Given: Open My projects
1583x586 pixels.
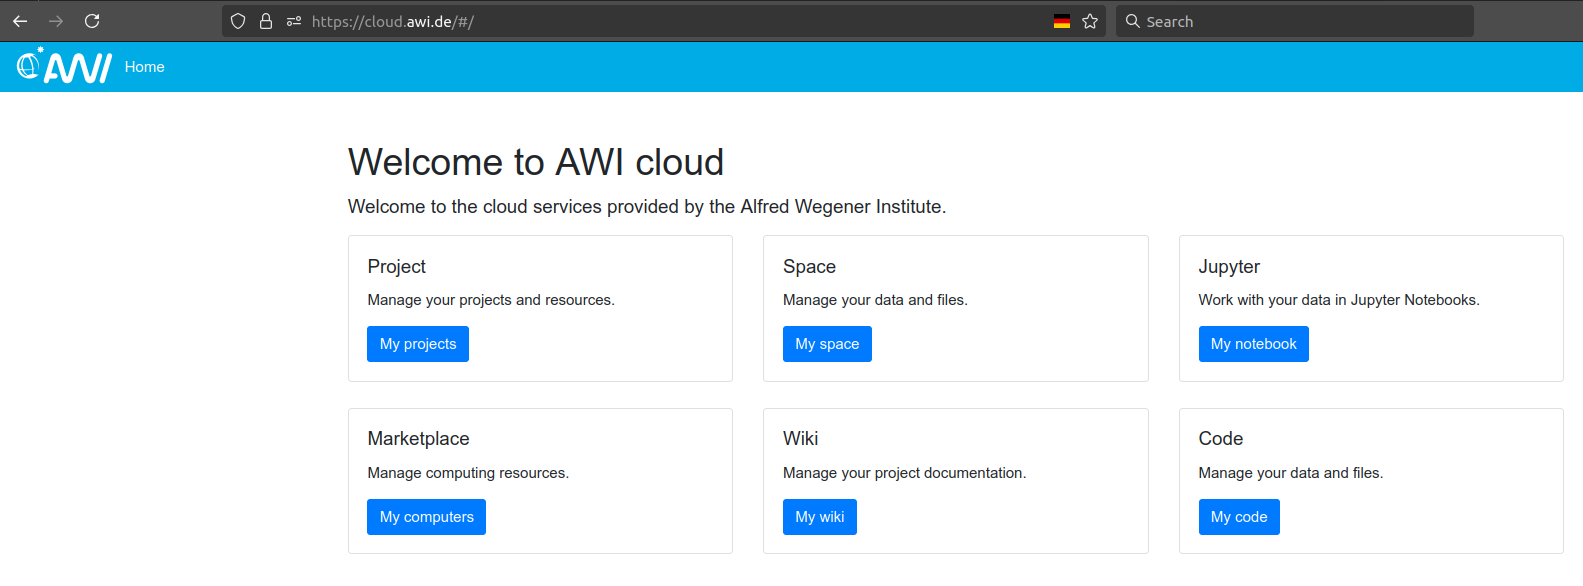Looking at the screenshot, I should click(x=418, y=344).
